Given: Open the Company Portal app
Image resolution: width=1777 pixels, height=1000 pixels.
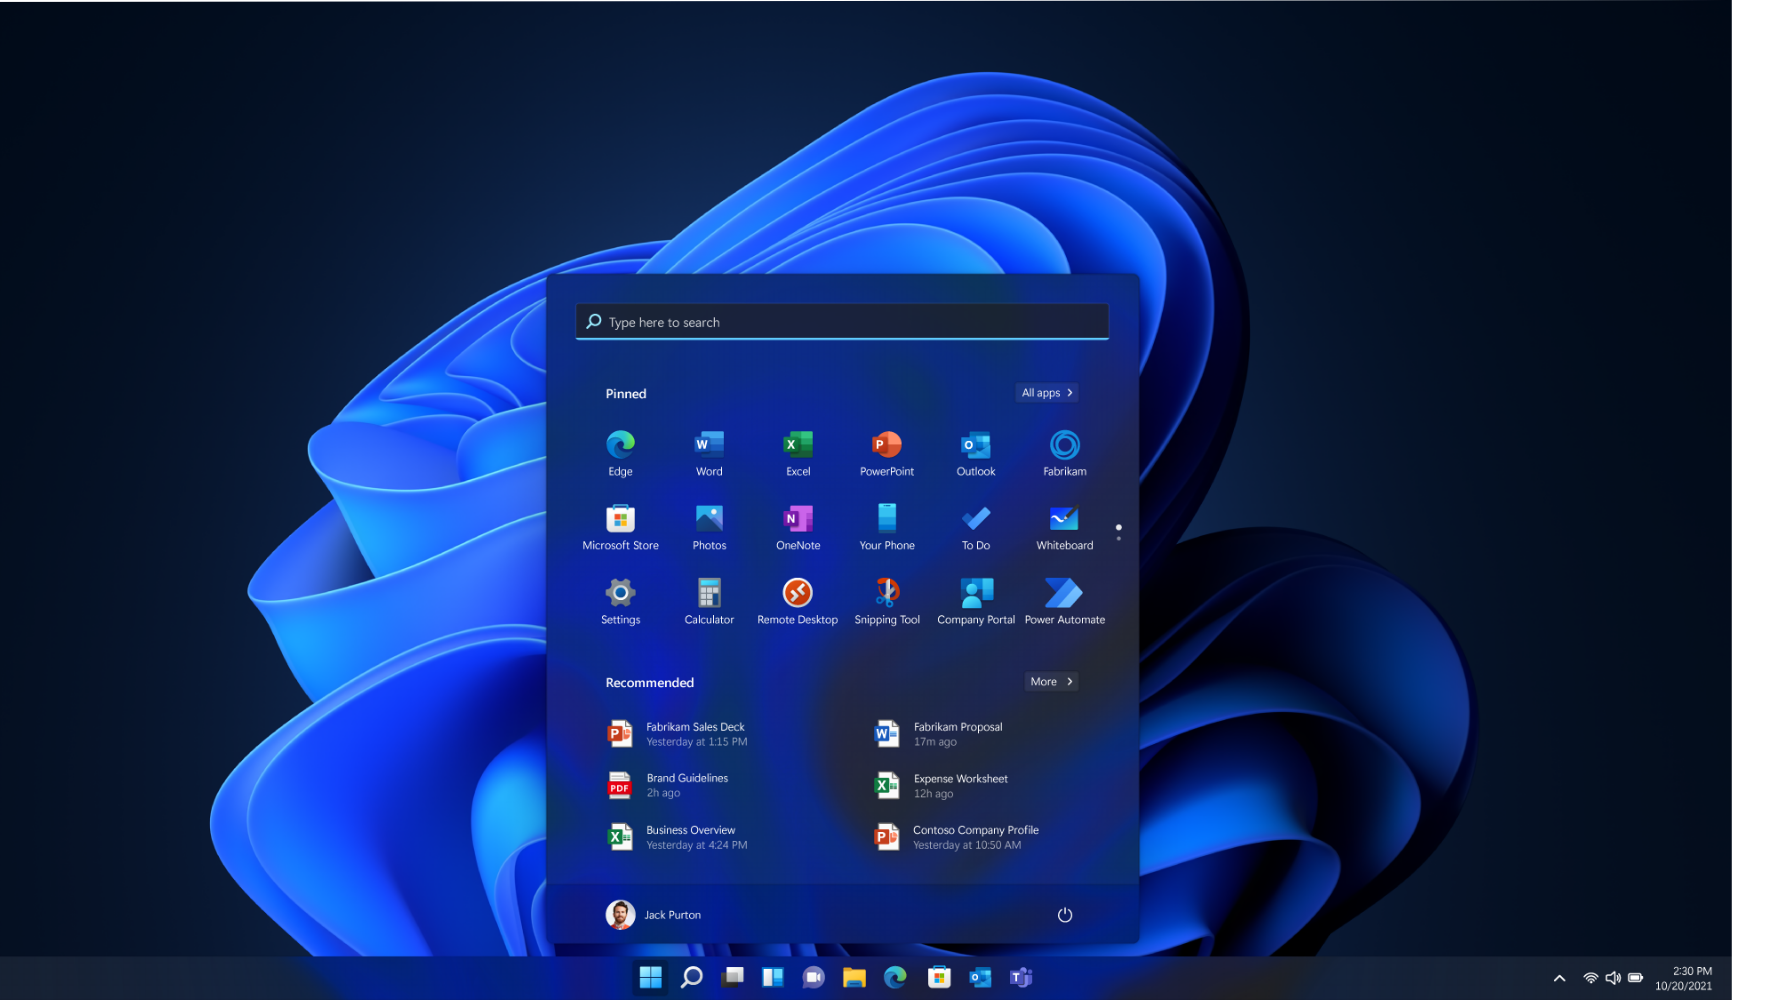Looking at the screenshot, I should [x=976, y=601].
